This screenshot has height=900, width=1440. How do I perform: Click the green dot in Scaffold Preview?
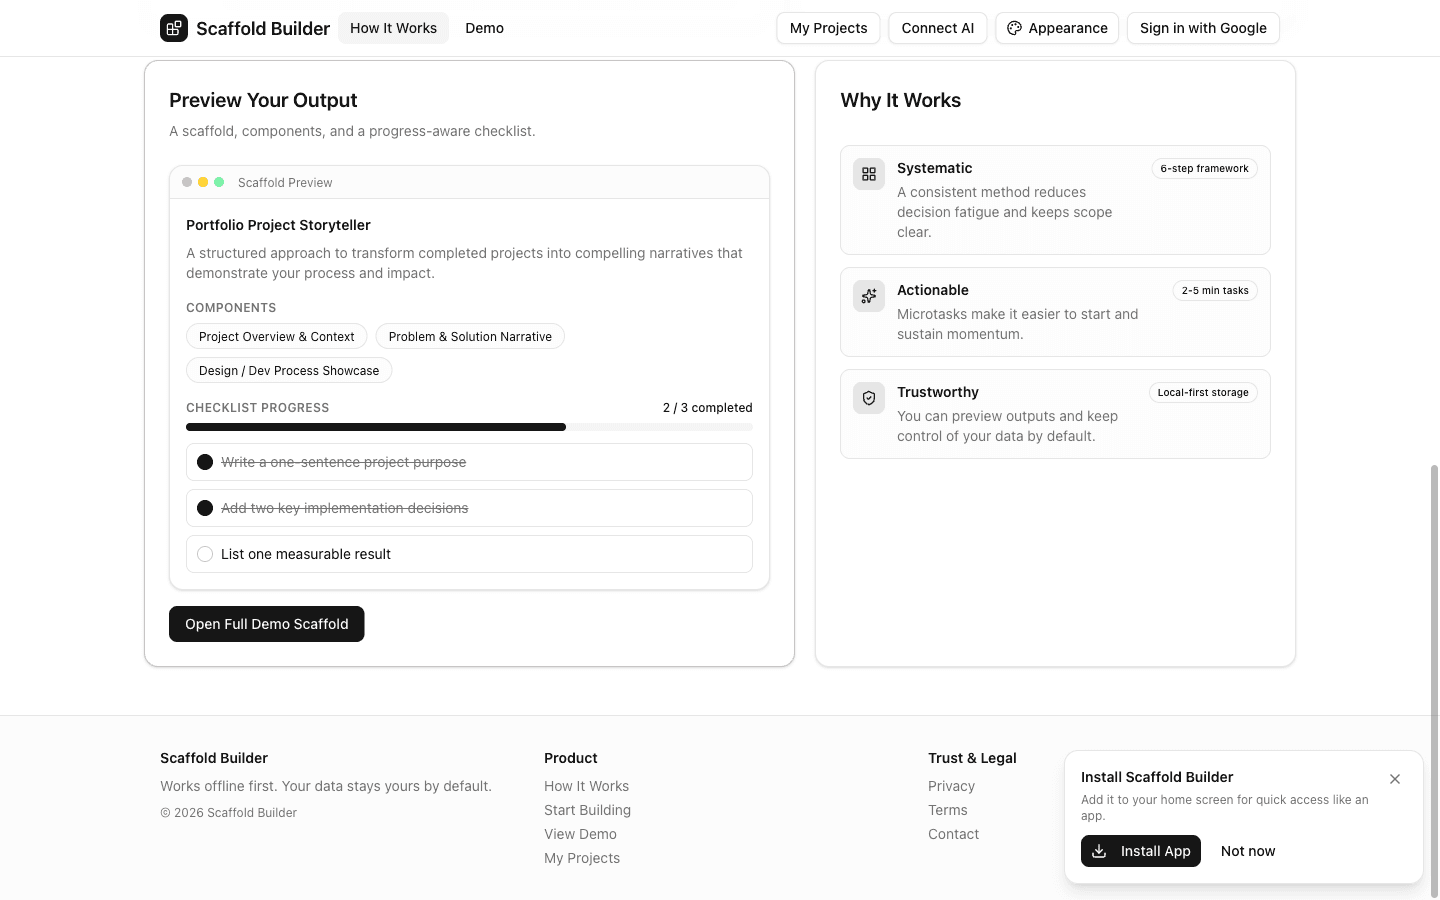click(219, 182)
